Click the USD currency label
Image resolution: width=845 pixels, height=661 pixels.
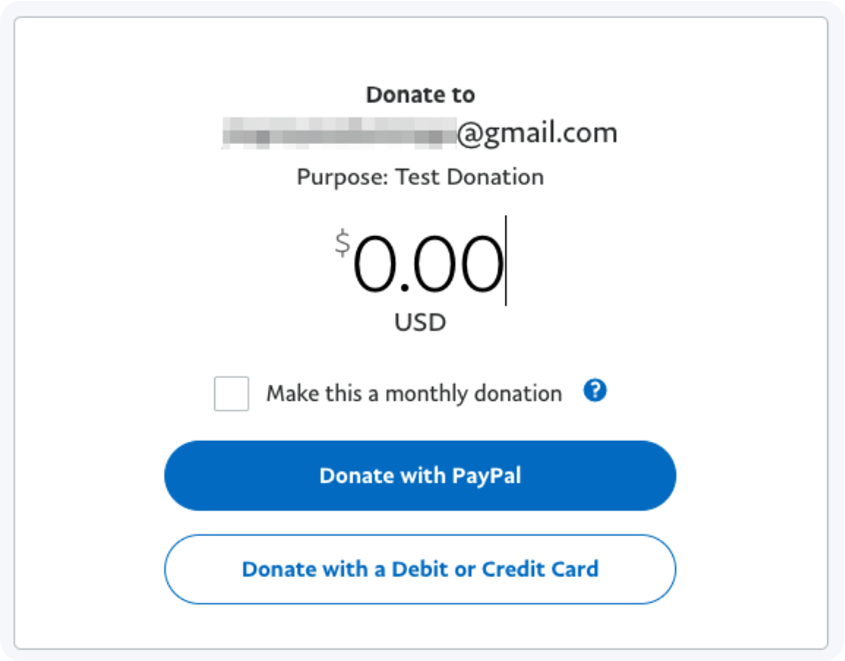(x=420, y=323)
